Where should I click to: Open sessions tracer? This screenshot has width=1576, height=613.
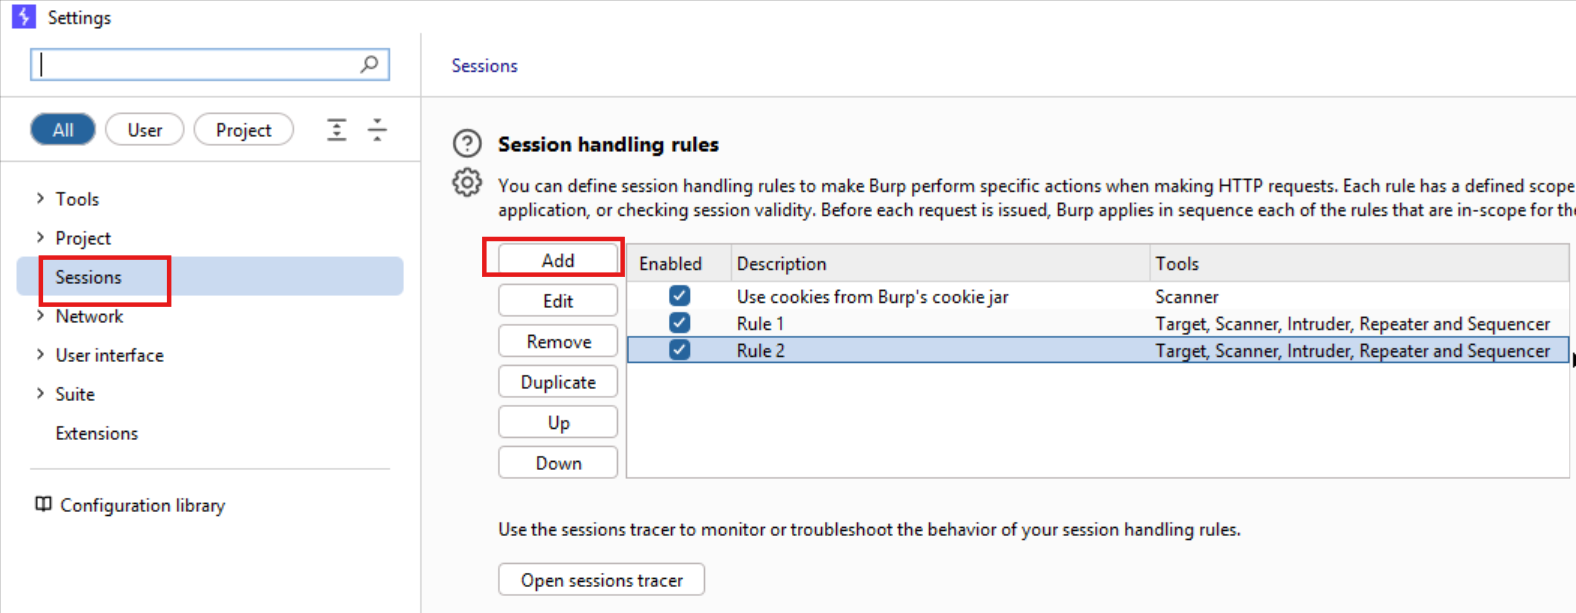[x=601, y=580]
